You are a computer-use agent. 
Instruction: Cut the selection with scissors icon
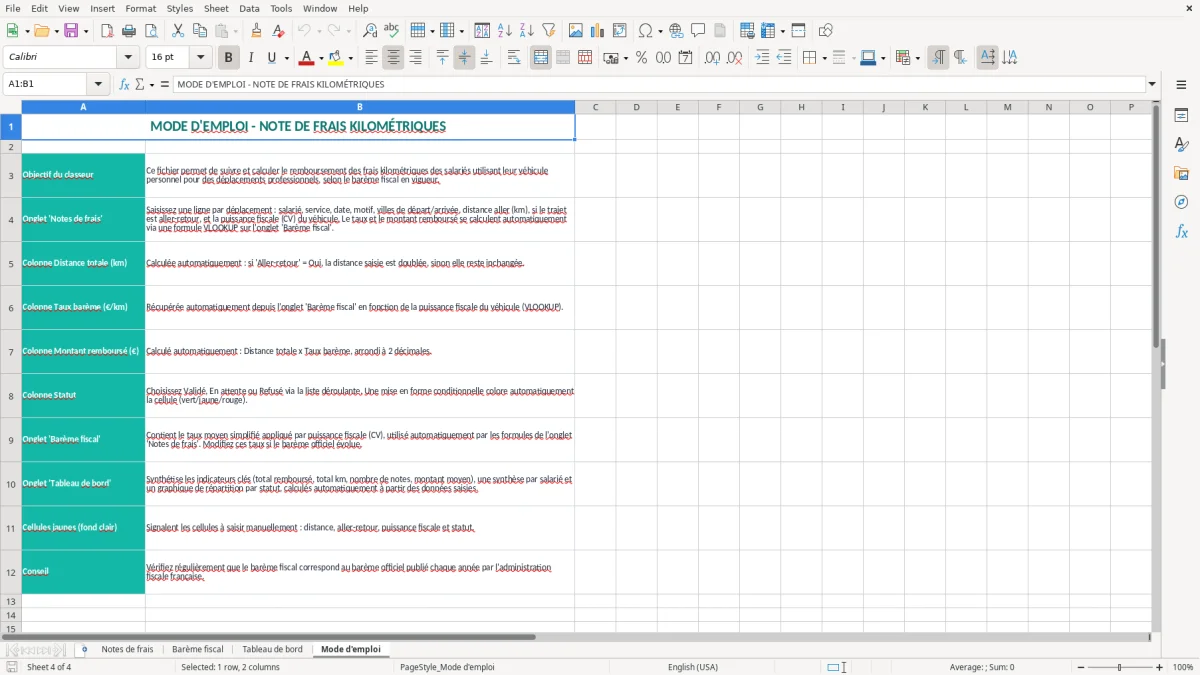click(177, 31)
